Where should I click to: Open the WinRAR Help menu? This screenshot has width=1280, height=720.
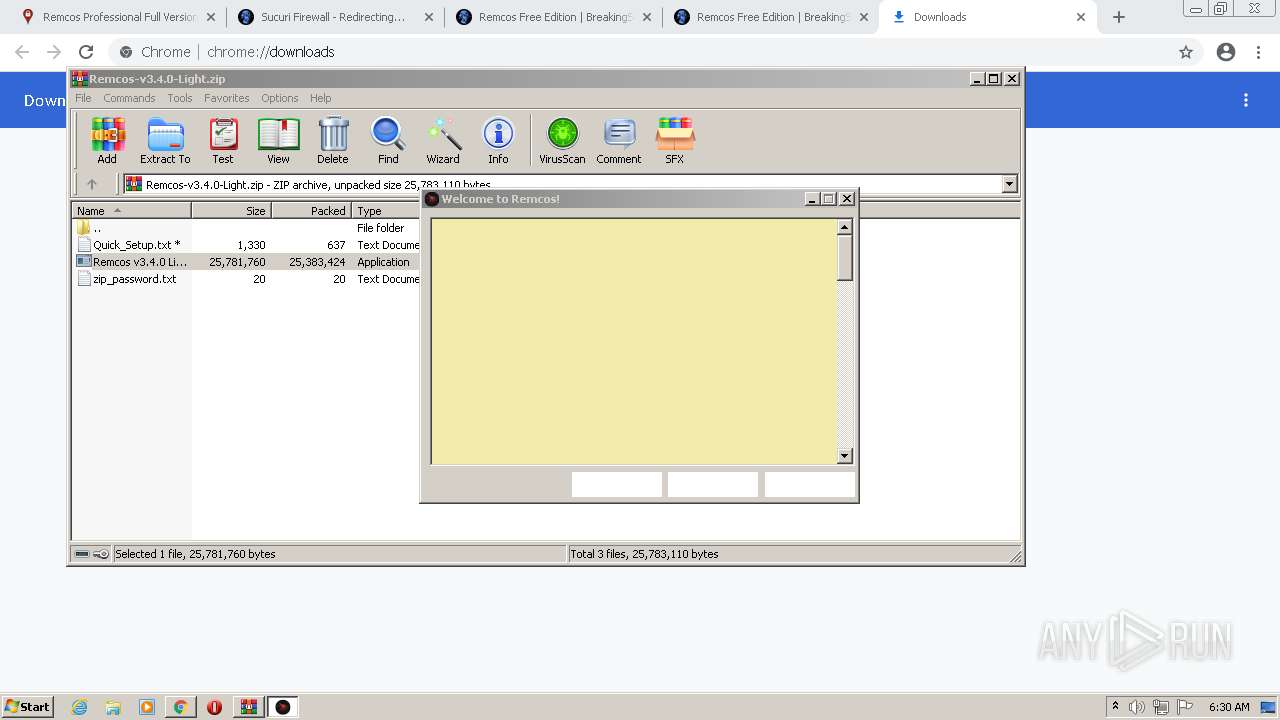320,98
